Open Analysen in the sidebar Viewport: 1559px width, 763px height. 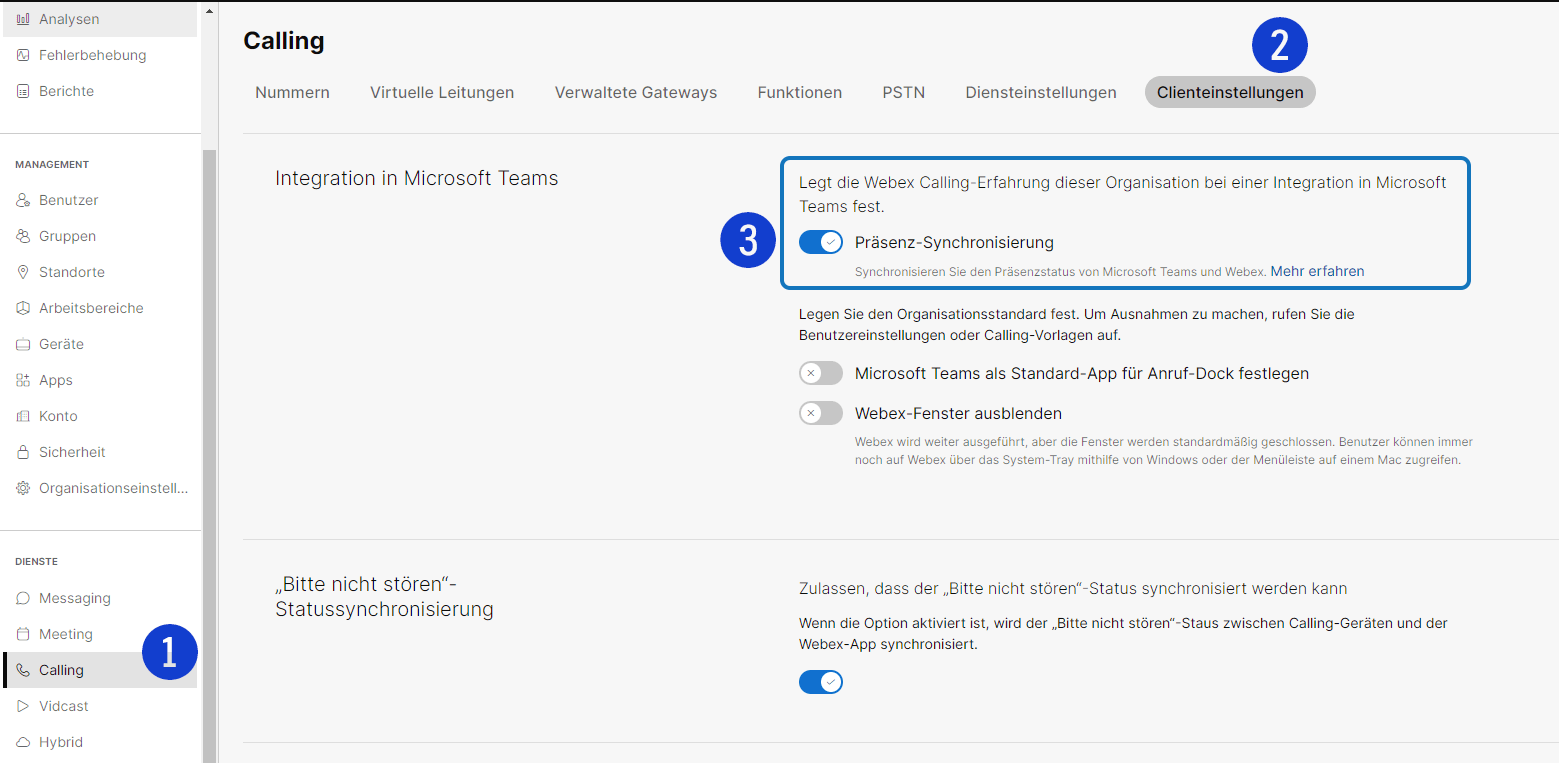tap(100, 19)
